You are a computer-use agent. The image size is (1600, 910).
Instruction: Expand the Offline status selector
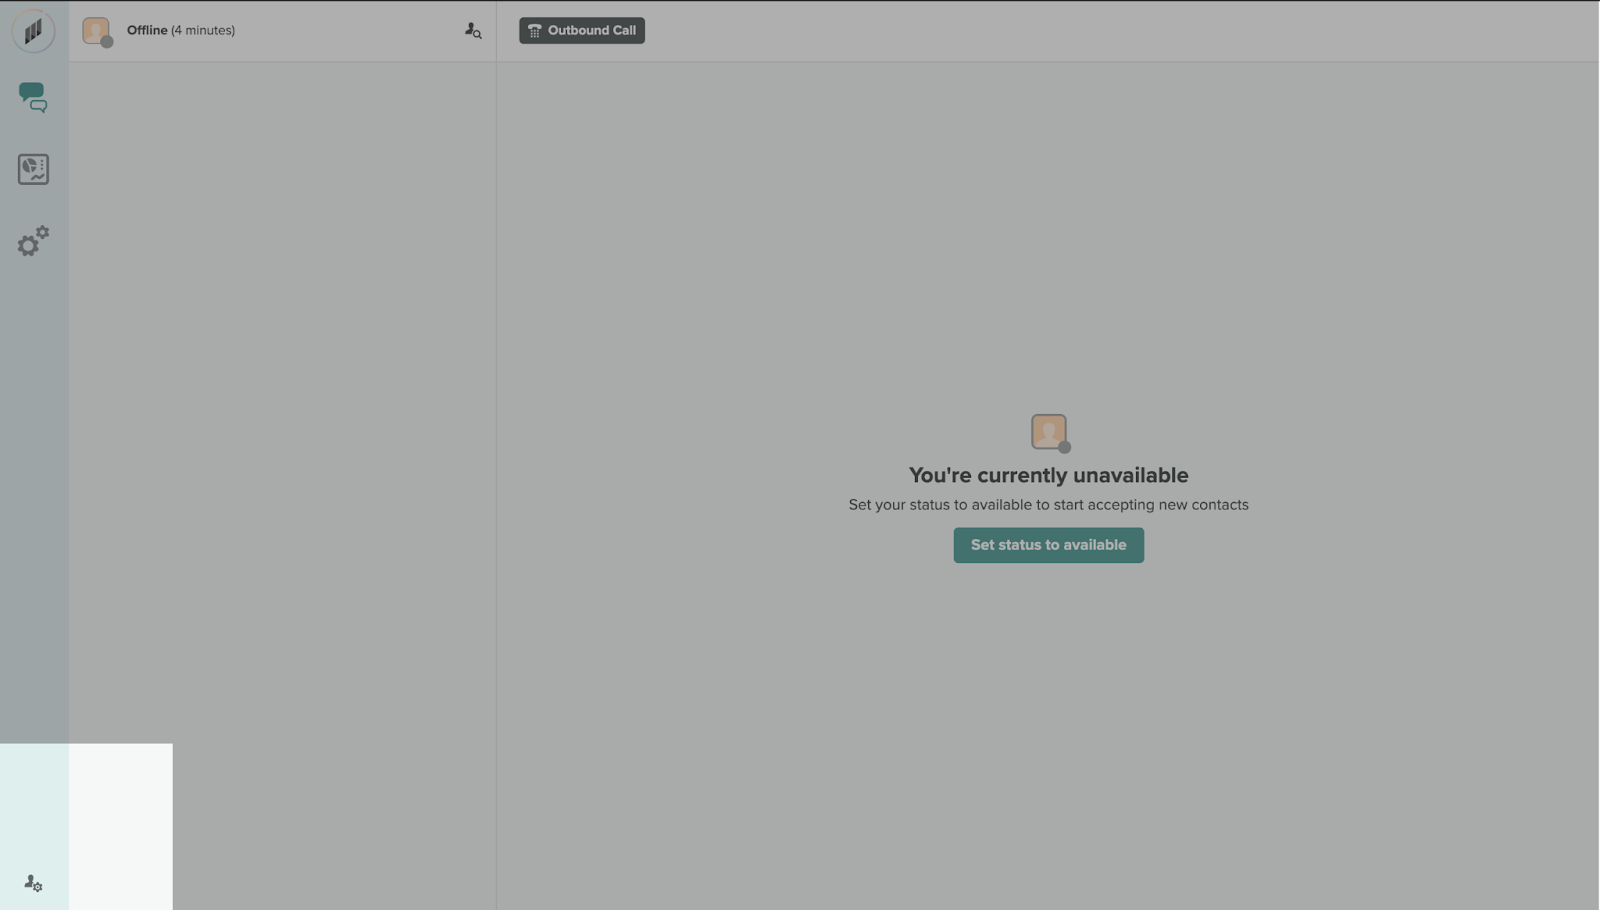147,30
